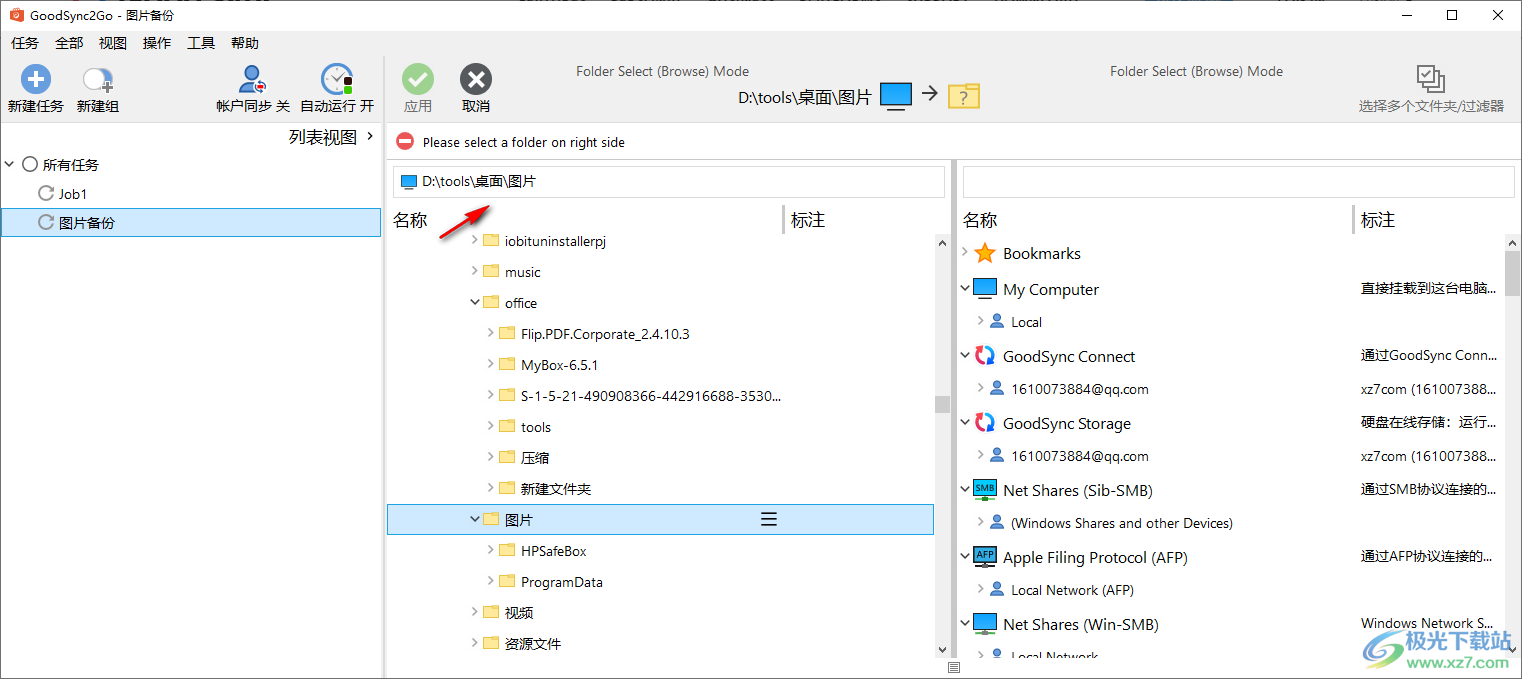
Task: Open the 帮助 menu
Action: (245, 43)
